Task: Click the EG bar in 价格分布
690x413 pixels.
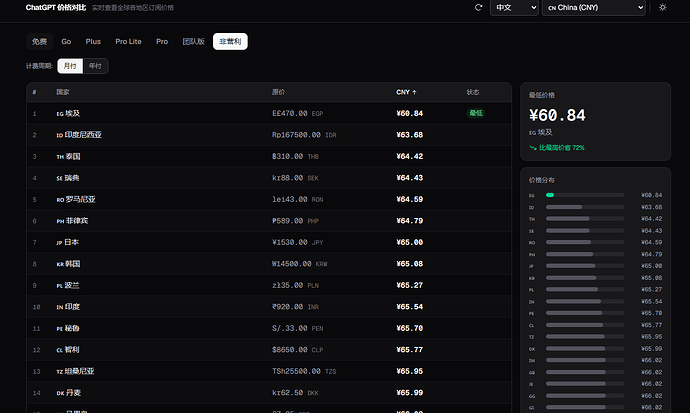Action: [585, 195]
